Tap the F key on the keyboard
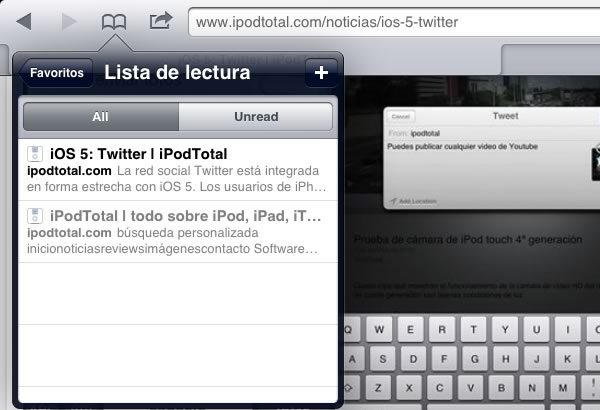600x410 pixels. pos(444,359)
